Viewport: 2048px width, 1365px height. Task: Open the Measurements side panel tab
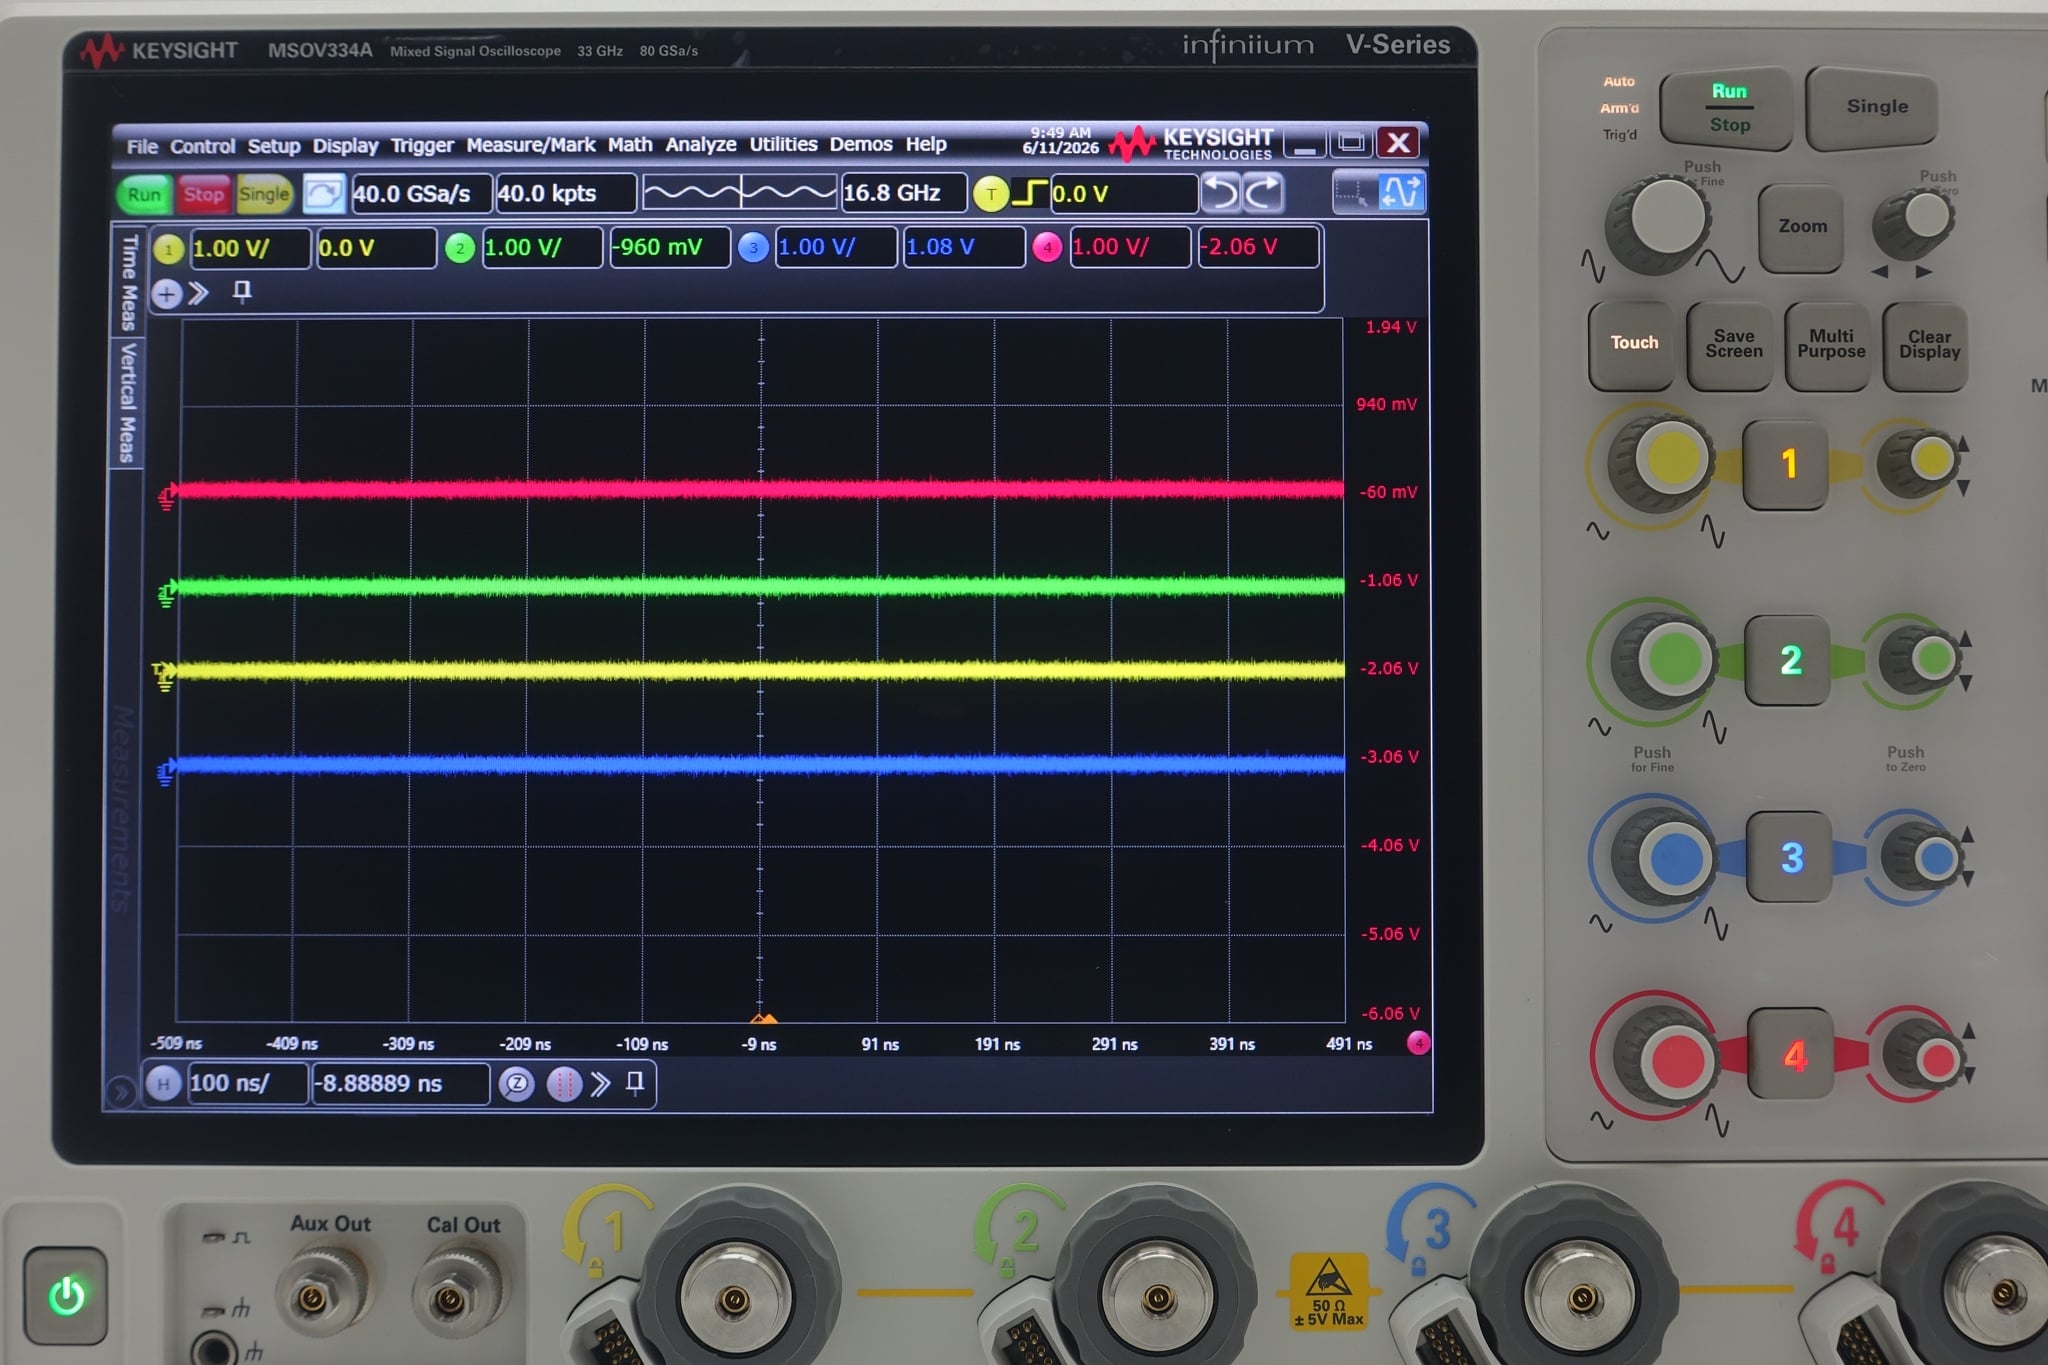(x=122, y=808)
